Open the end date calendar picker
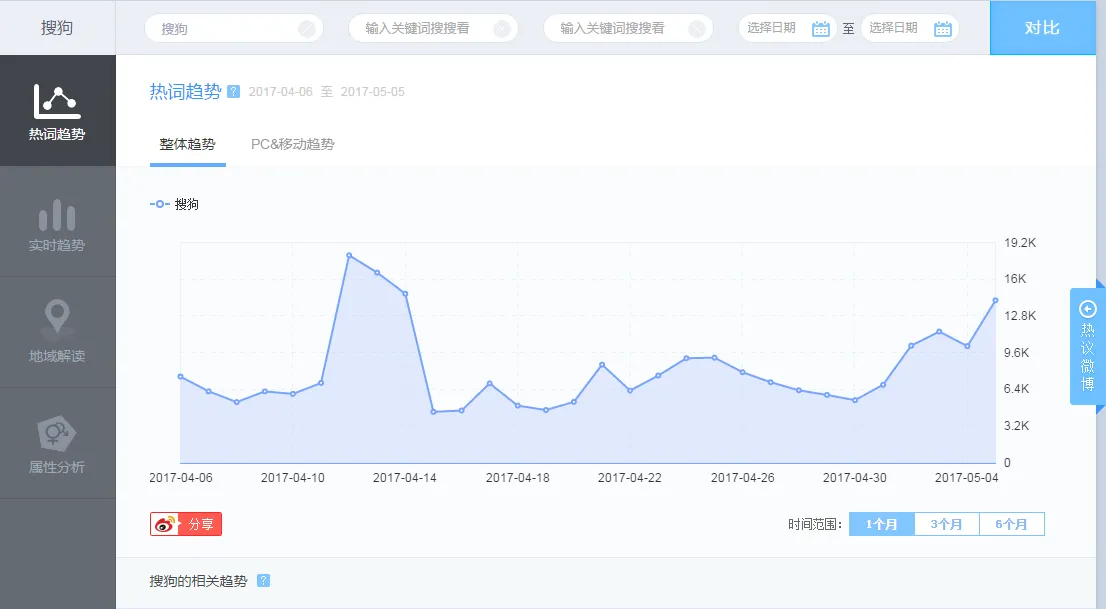 point(942,29)
